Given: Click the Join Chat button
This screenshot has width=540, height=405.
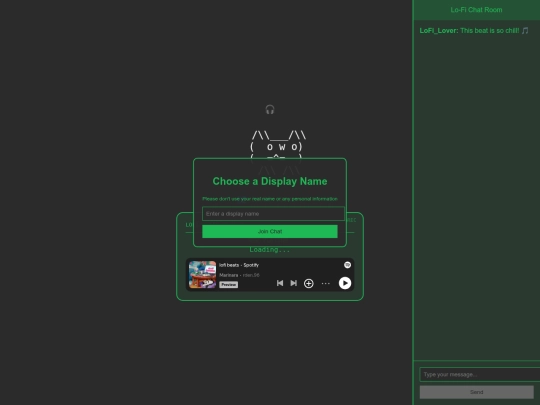Looking at the screenshot, I should [x=270, y=231].
